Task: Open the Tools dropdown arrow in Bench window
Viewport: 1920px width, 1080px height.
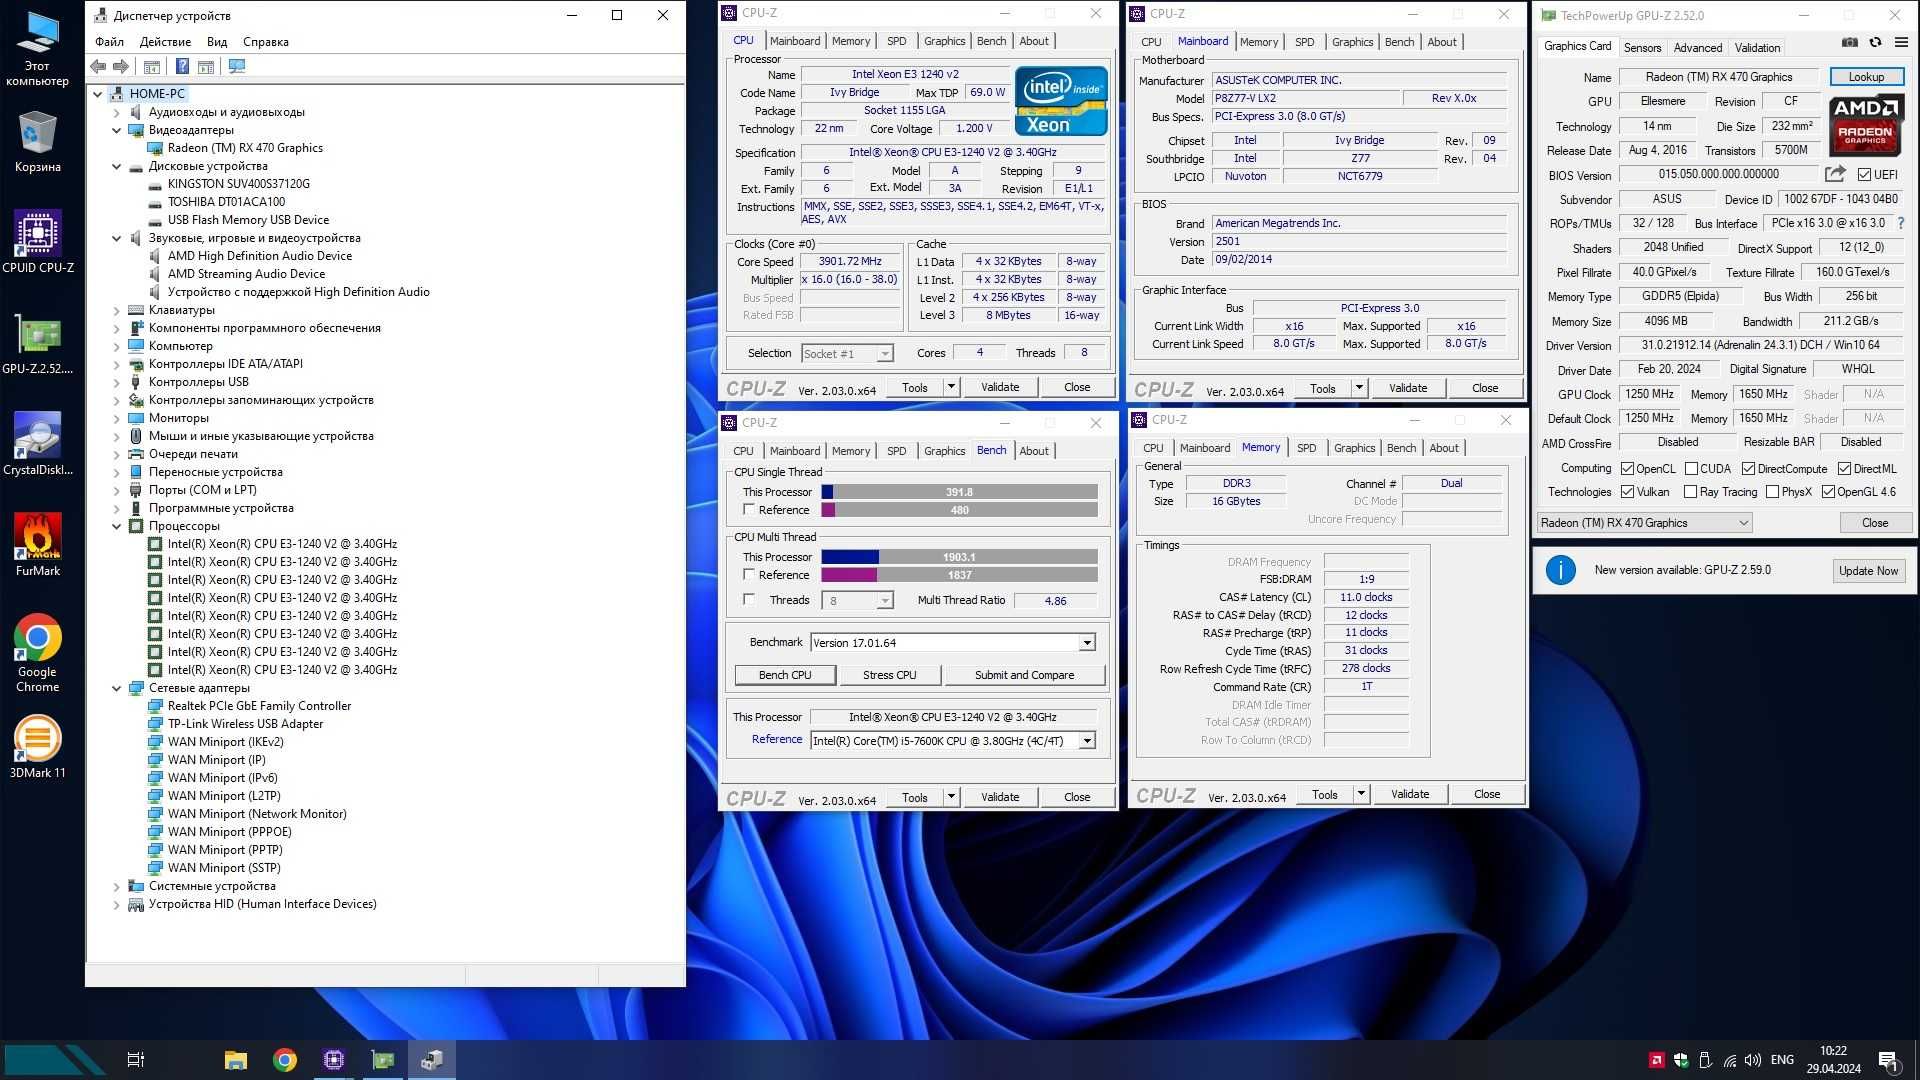Action: (951, 797)
